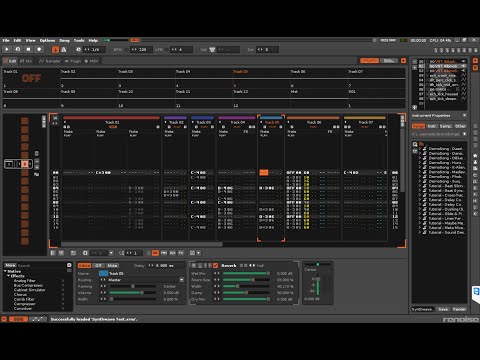
Task: Switch to the Mix tab
Action: [x=26, y=61]
